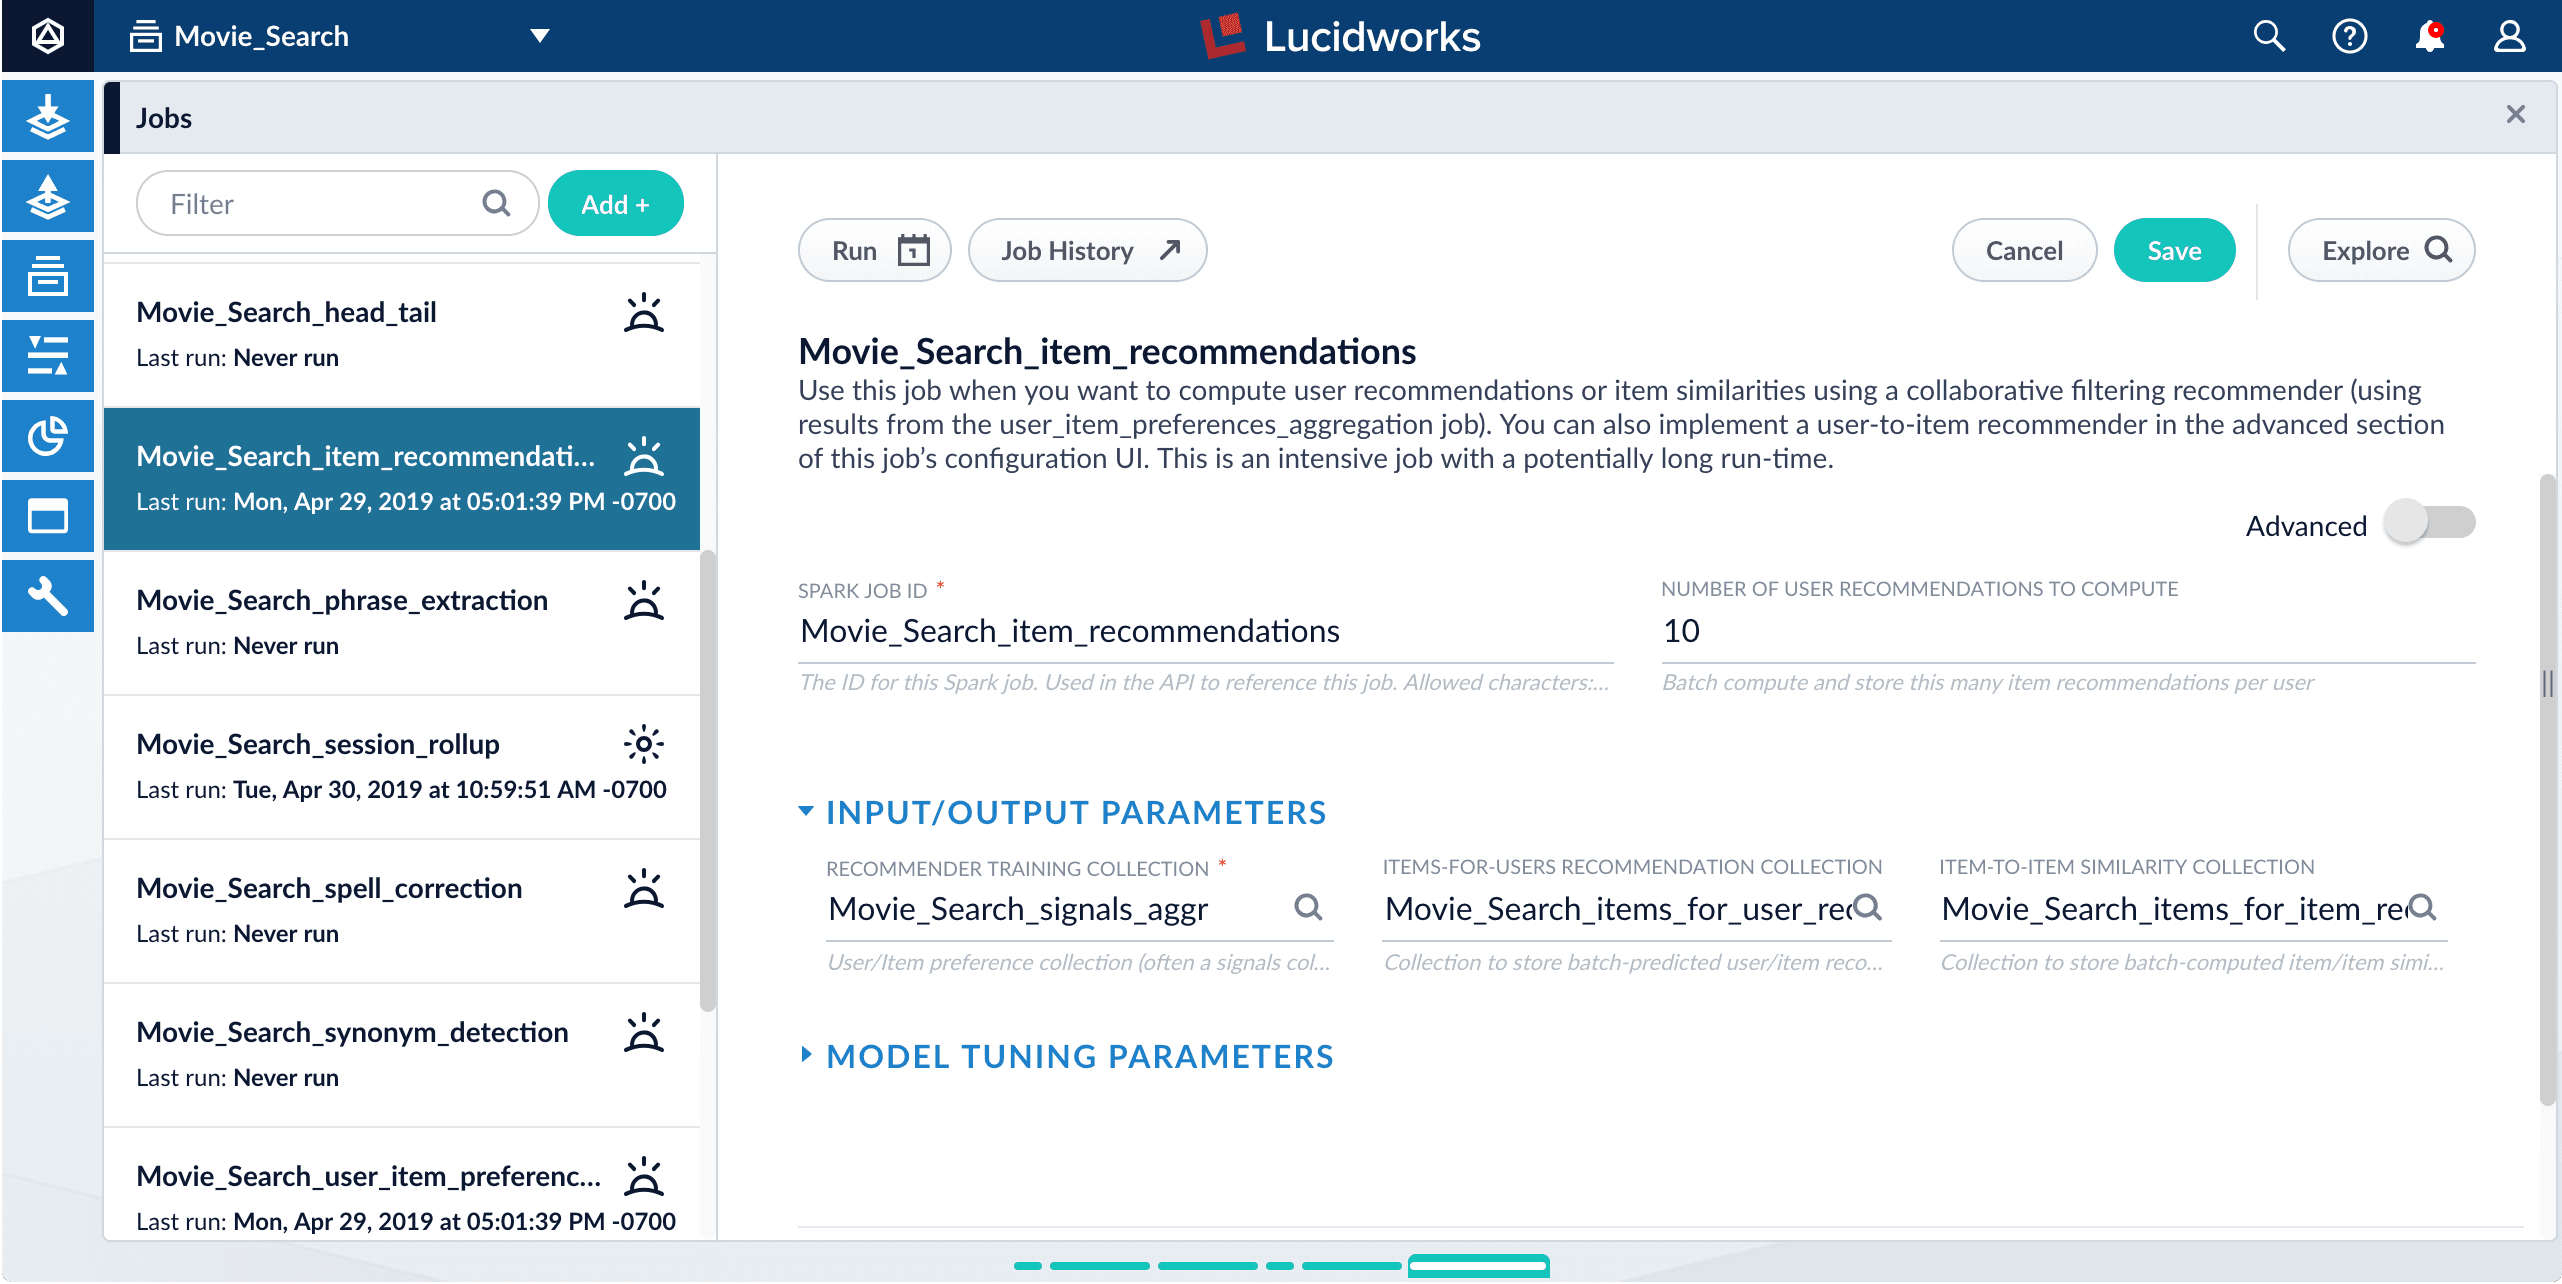Collapse the Input/Output Parameters section

click(x=805, y=812)
